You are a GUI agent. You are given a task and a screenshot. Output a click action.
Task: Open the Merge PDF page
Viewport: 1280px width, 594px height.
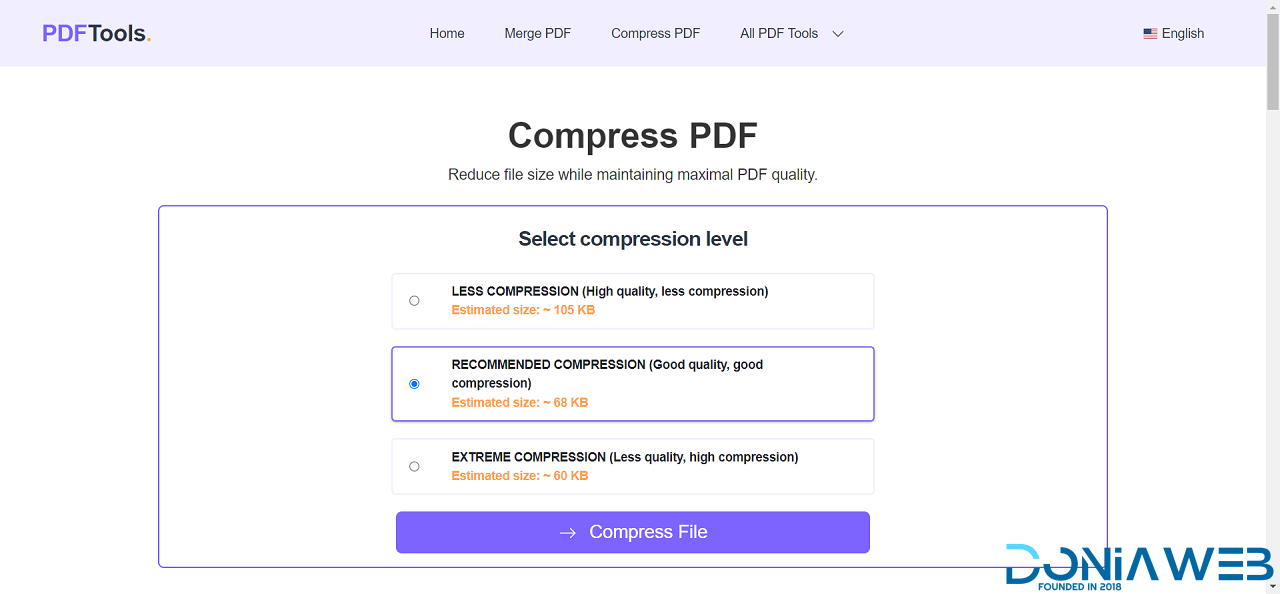(x=538, y=33)
